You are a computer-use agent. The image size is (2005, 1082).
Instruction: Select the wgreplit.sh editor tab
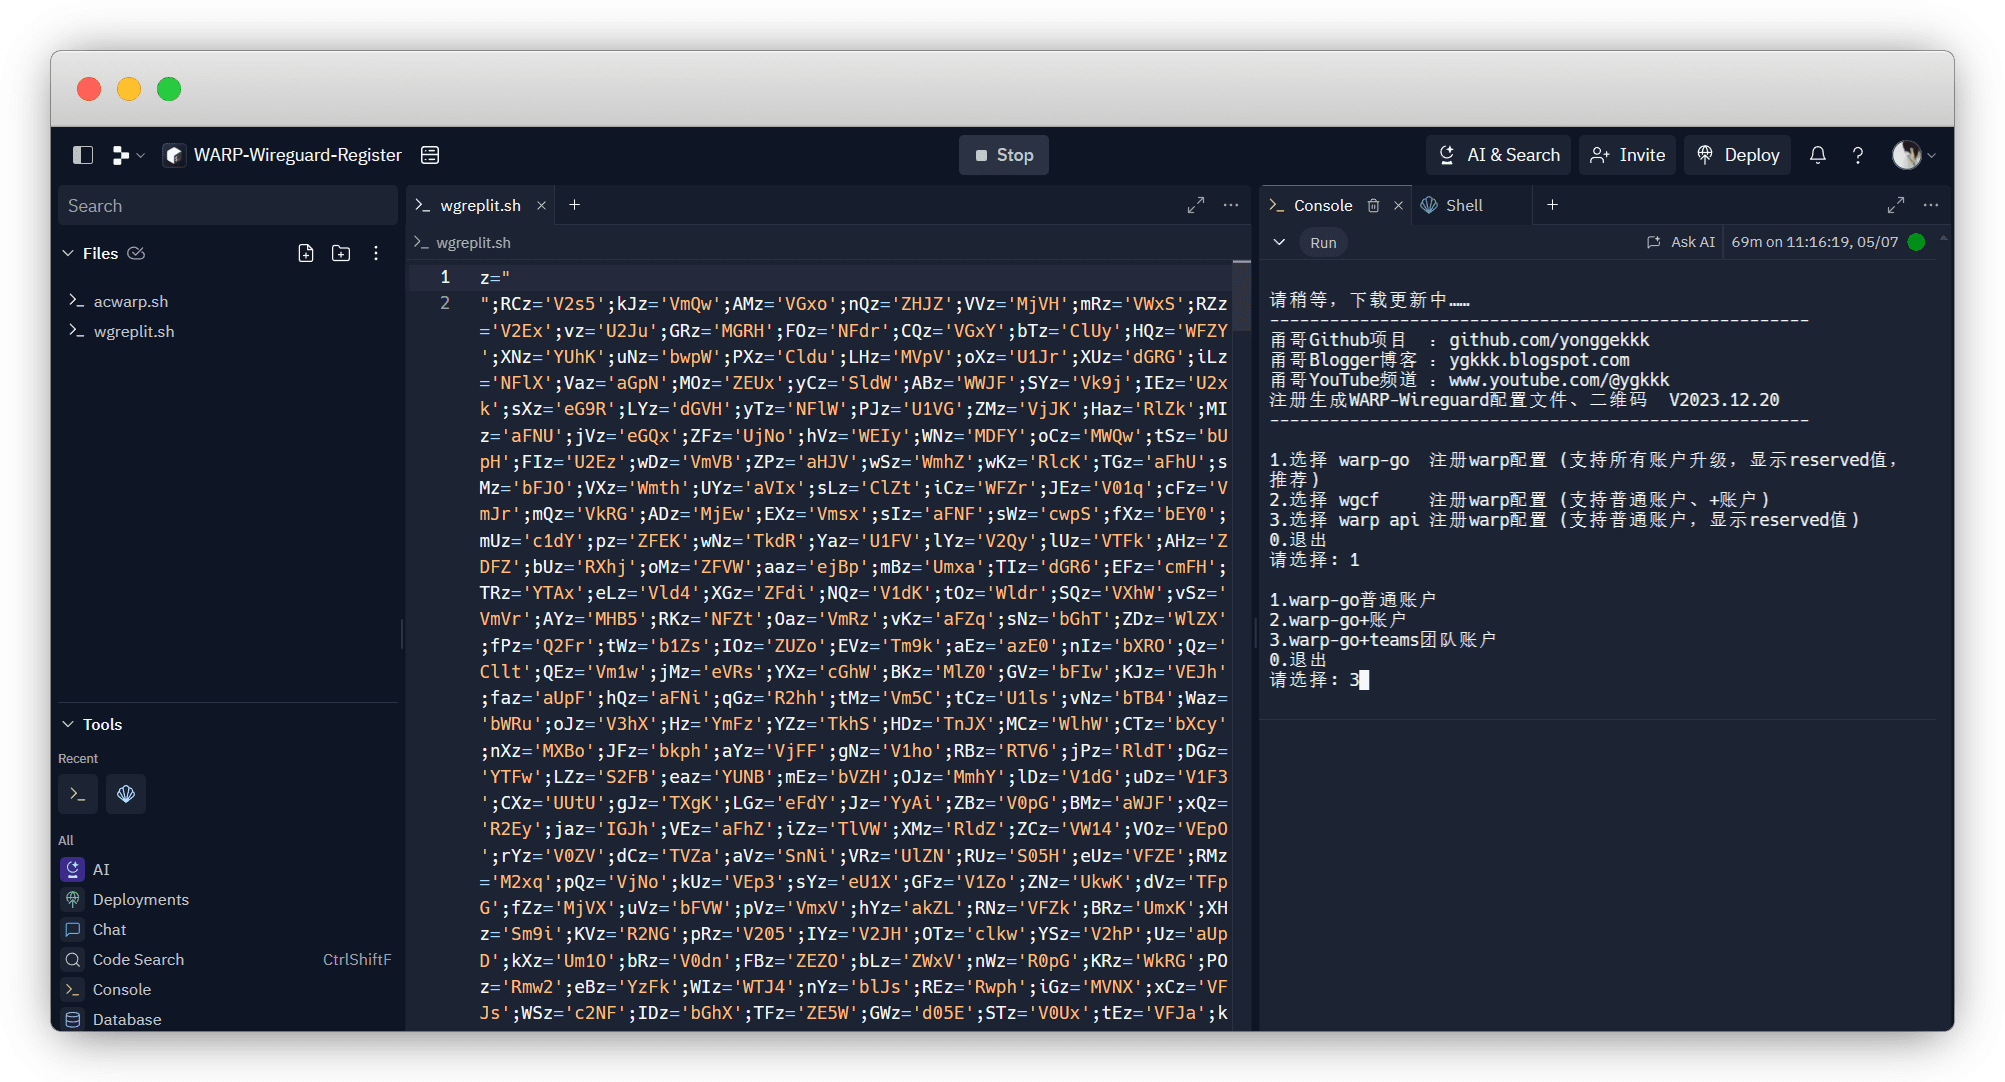point(480,205)
